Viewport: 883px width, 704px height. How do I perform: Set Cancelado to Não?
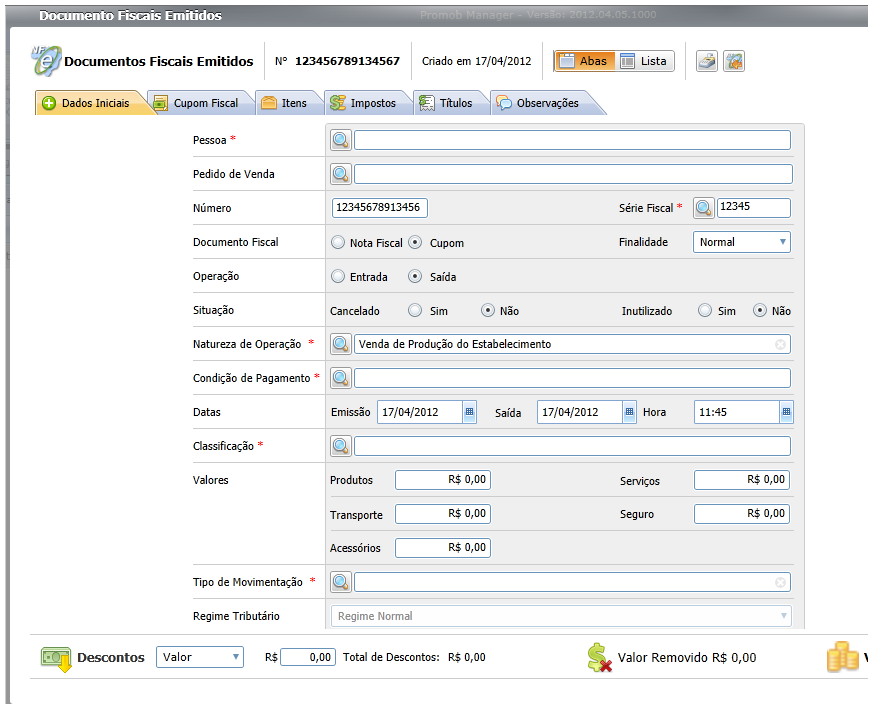tap(488, 310)
